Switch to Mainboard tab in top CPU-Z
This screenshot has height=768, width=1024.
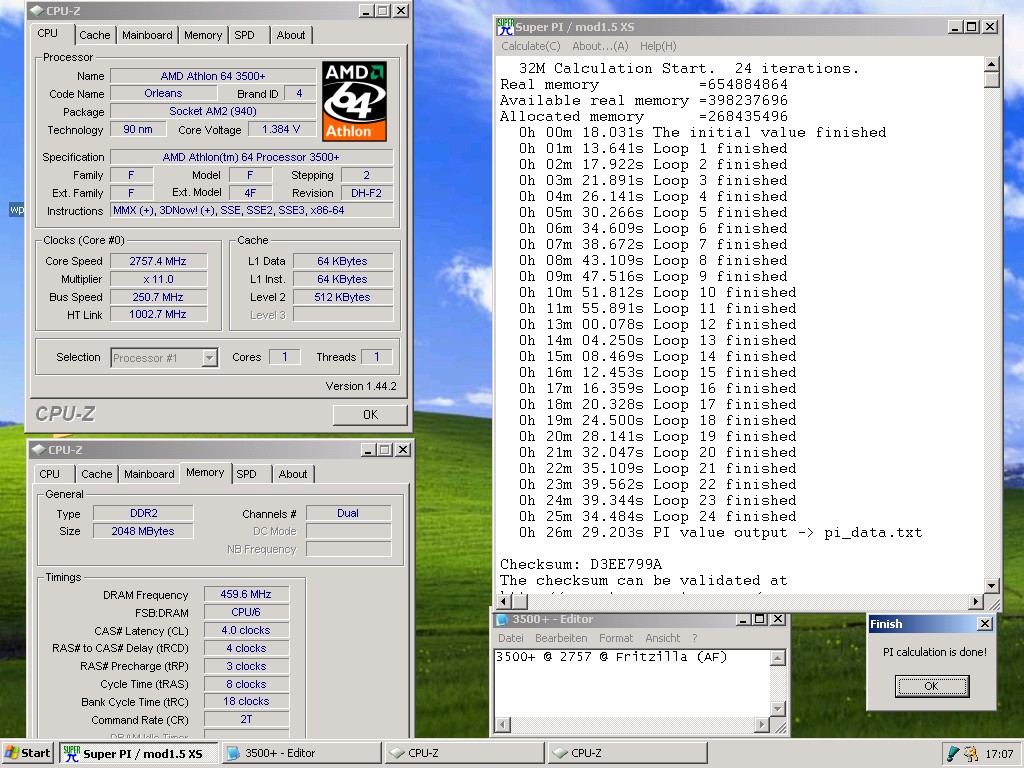pos(147,35)
